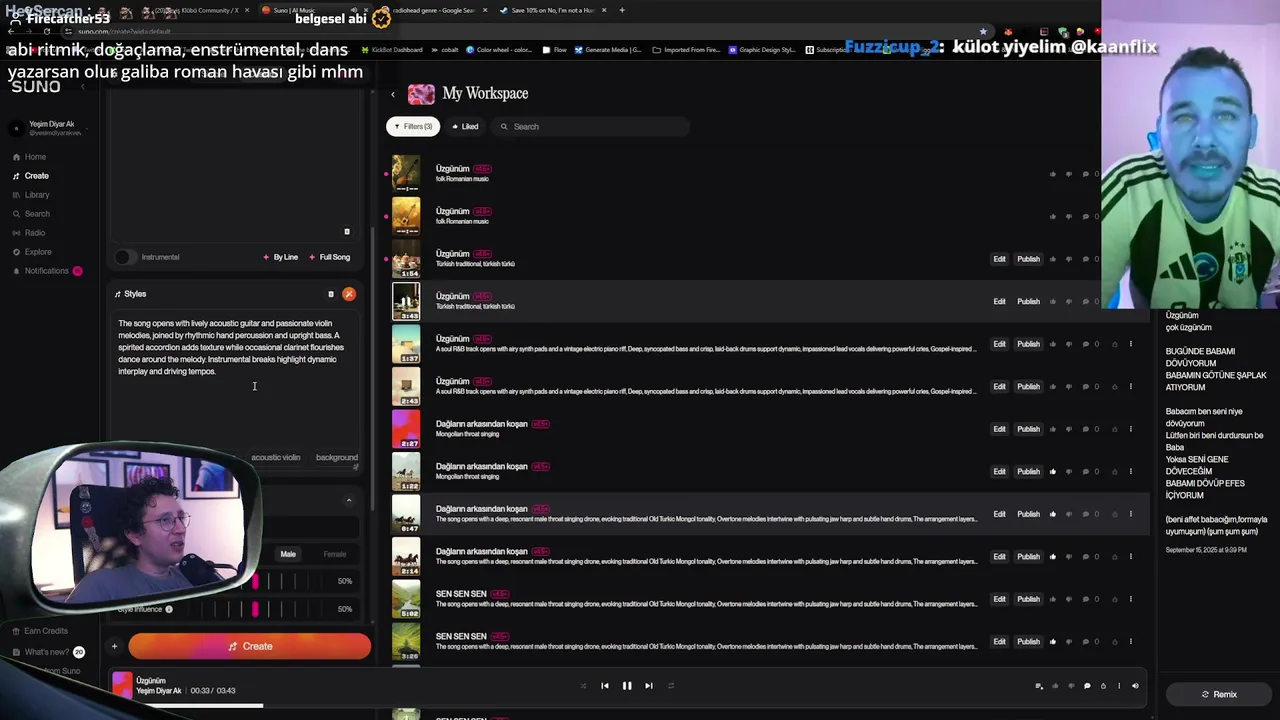Open the Filters (3) dropdown

click(413, 127)
